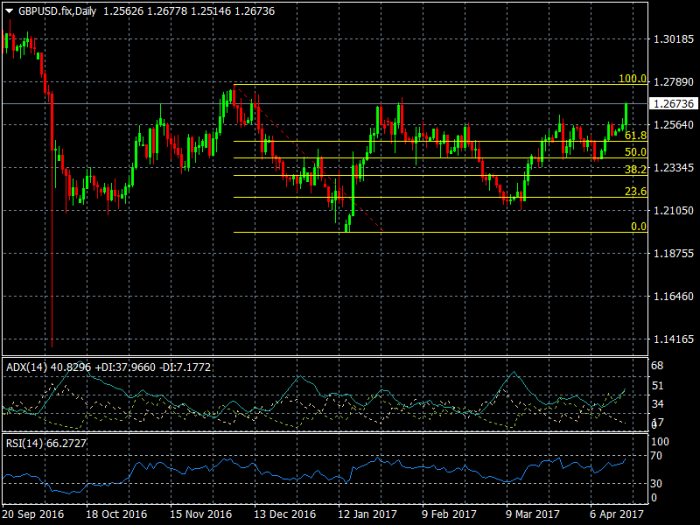Viewport: 700px width, 525px height.
Task: Click the 1.14165 price axis value
Action: (x=673, y=339)
